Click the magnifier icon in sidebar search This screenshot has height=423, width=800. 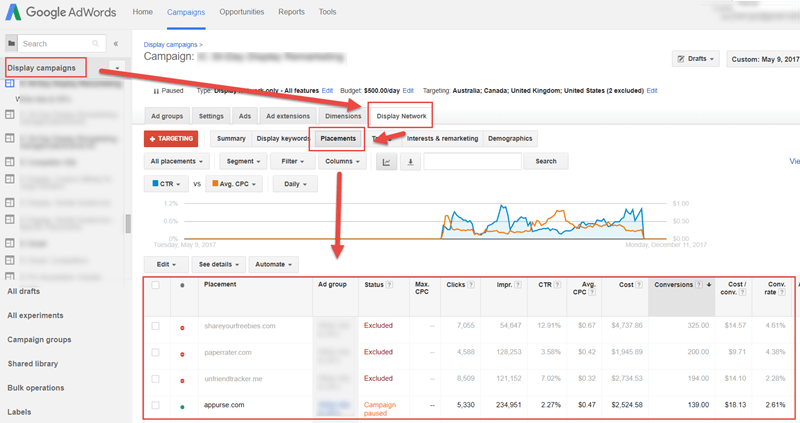95,44
